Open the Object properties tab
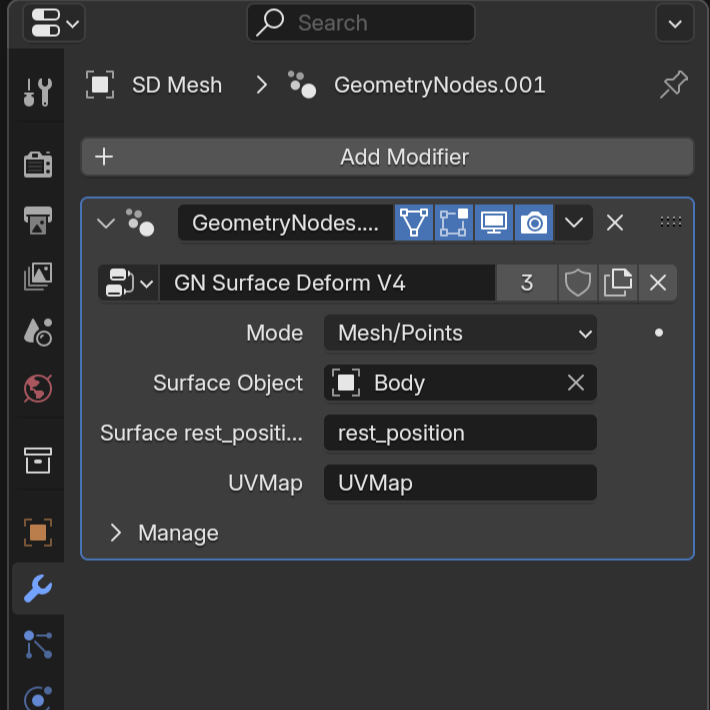This screenshot has width=710, height=710. coord(37,532)
